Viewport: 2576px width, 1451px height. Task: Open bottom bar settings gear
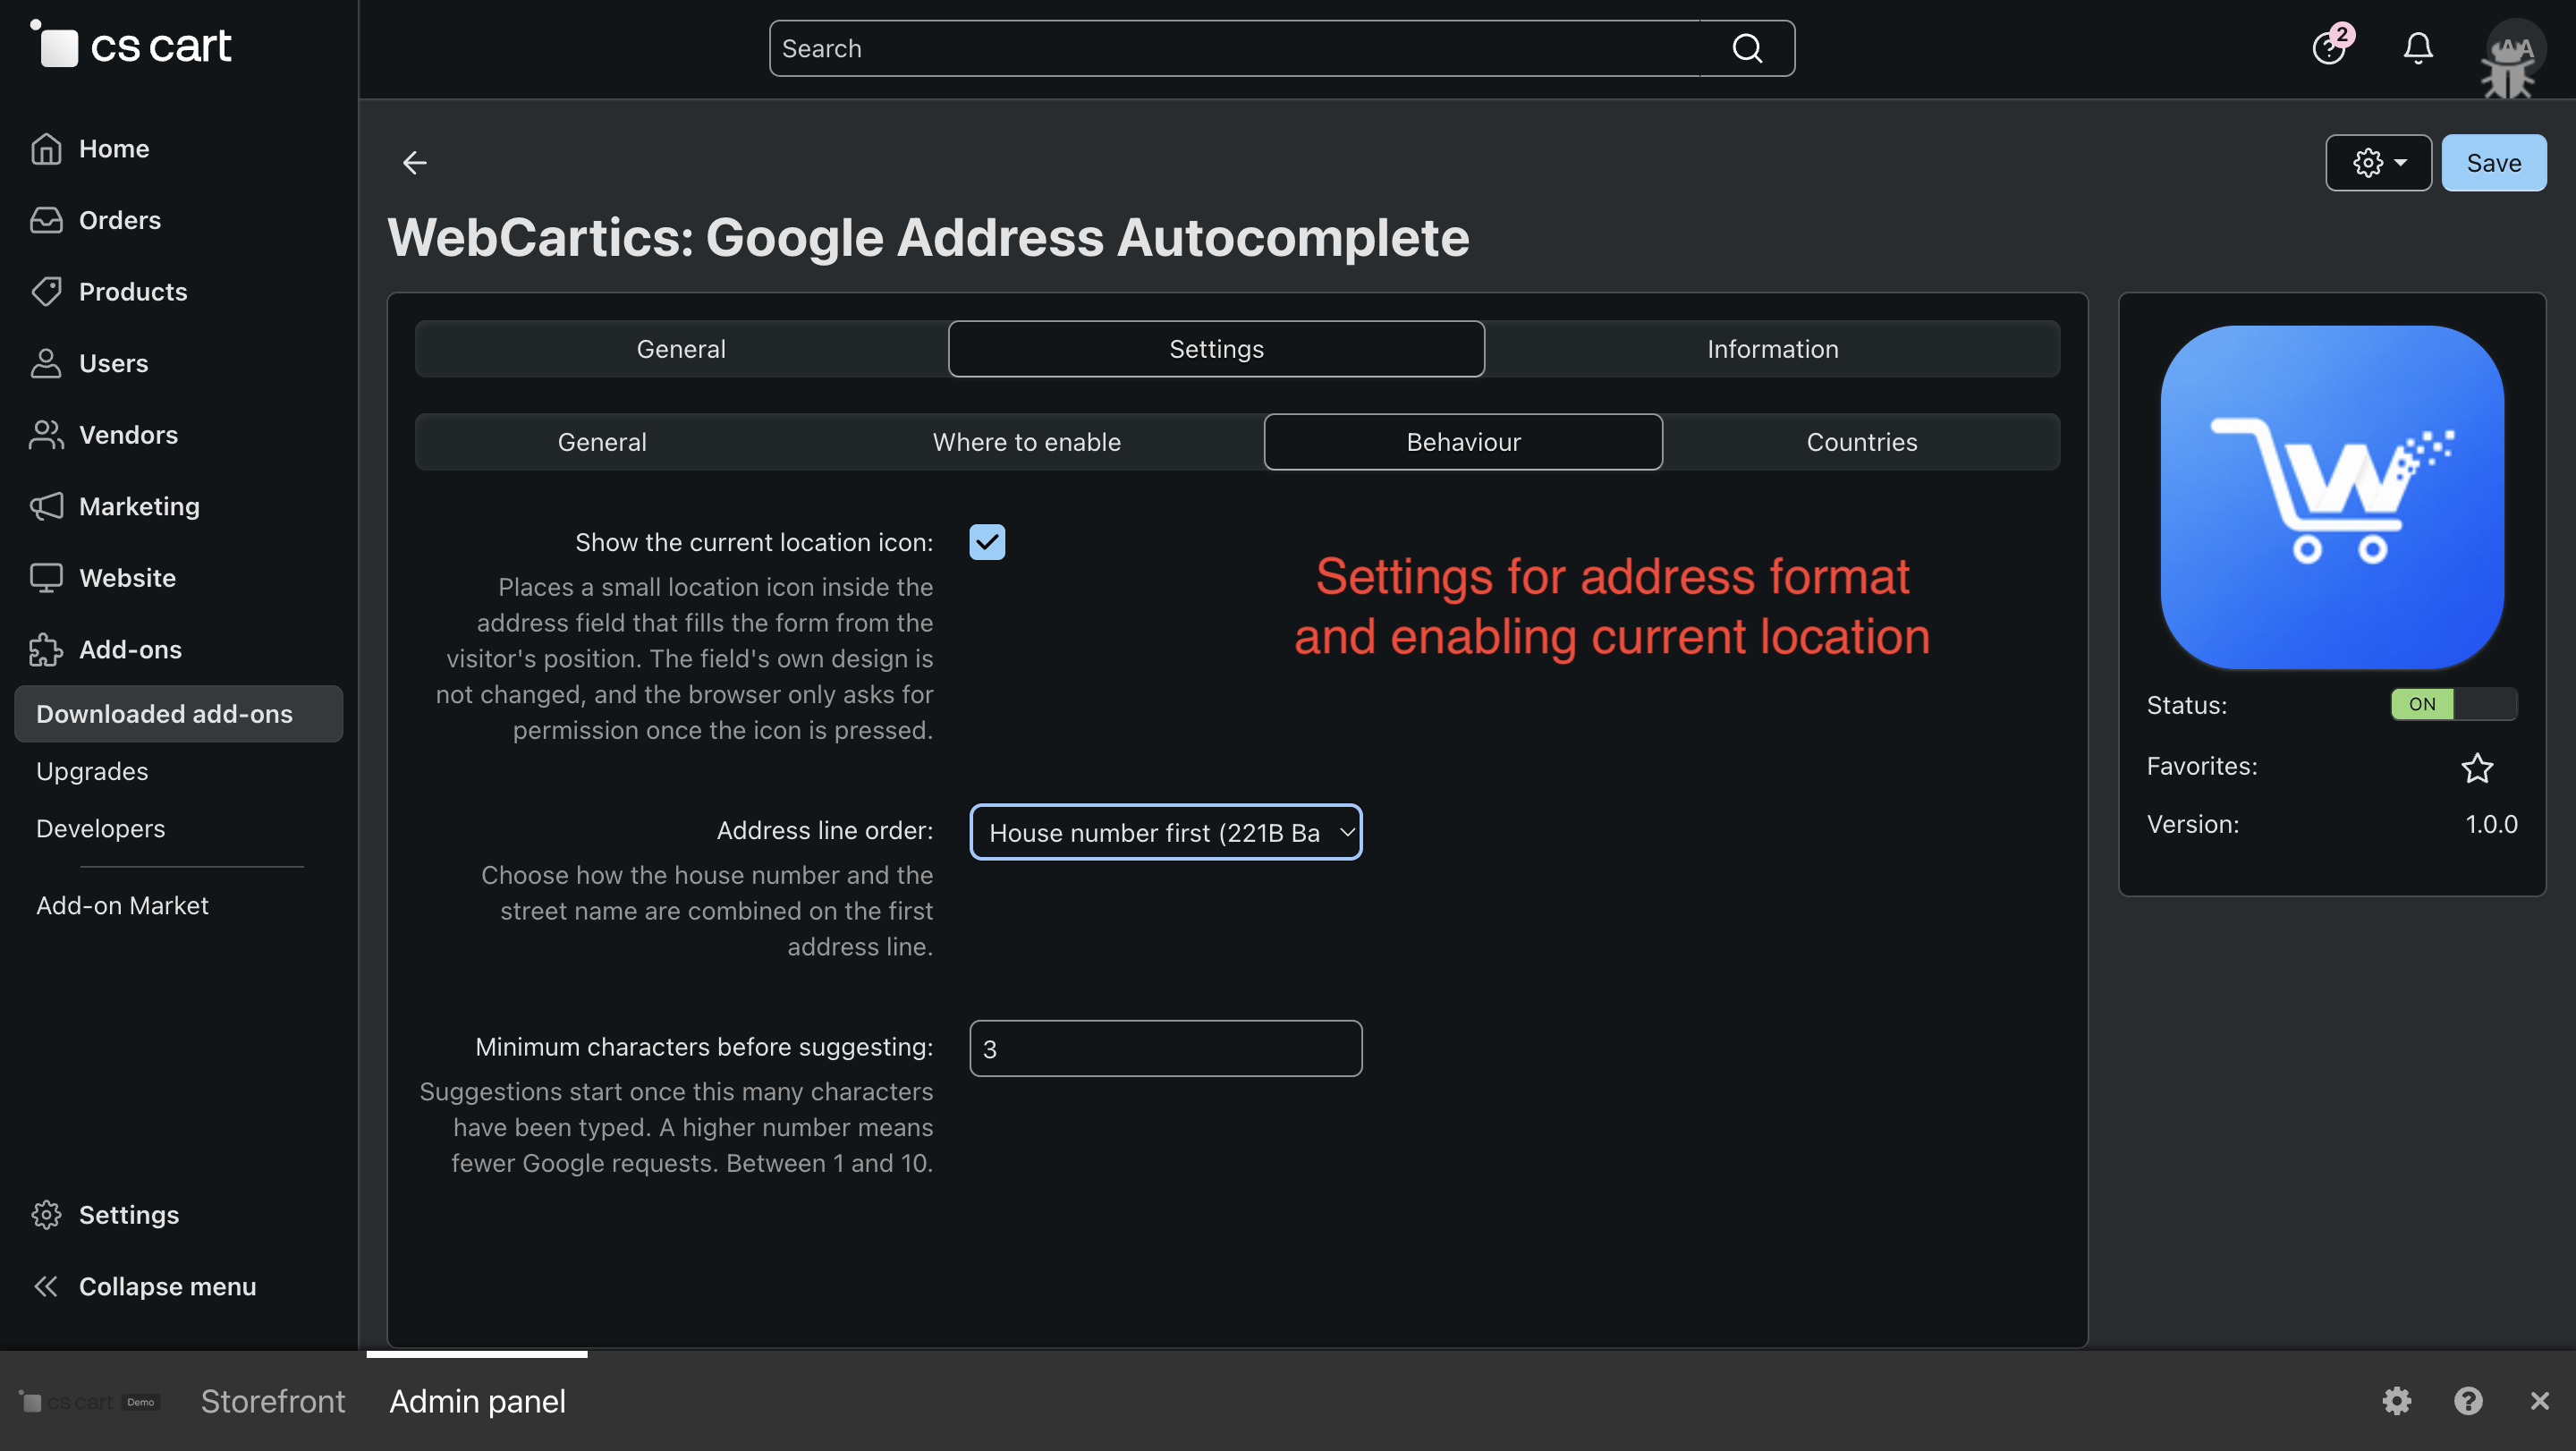click(2397, 1400)
